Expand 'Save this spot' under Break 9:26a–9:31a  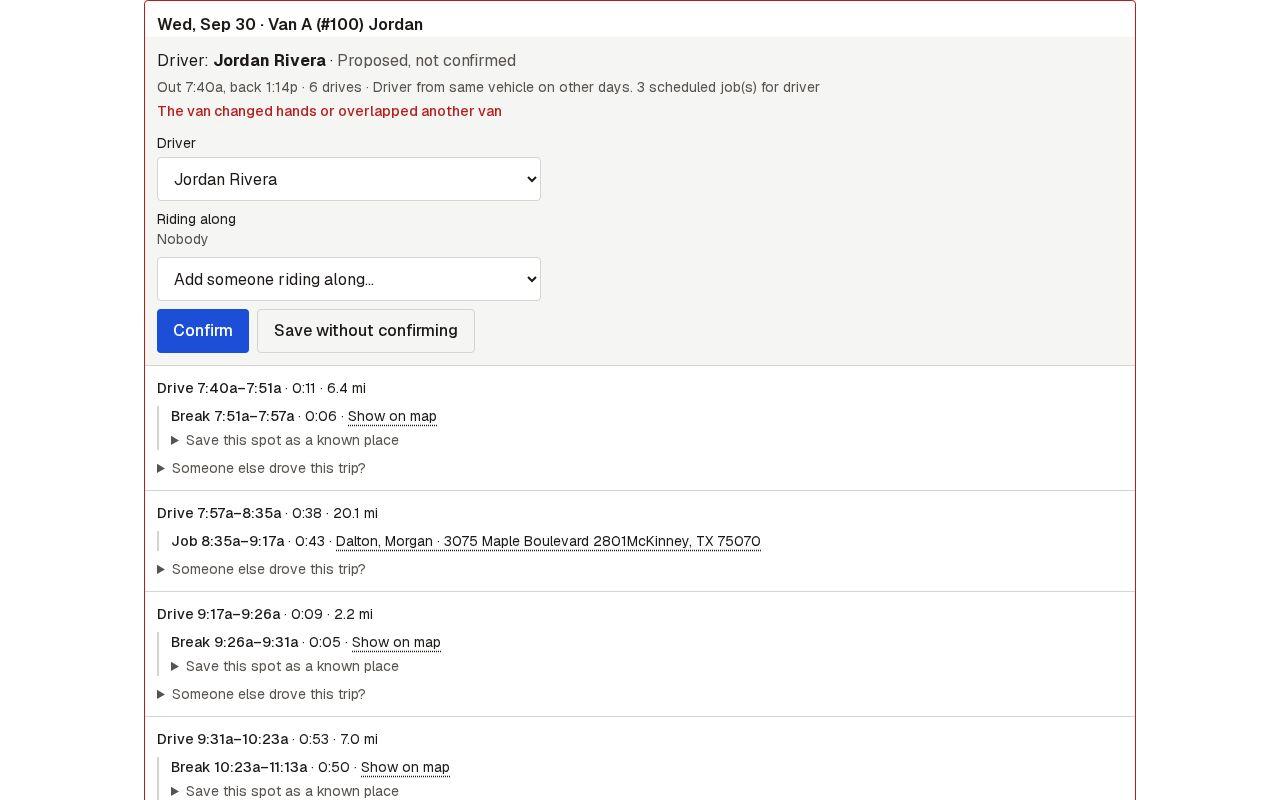285,666
